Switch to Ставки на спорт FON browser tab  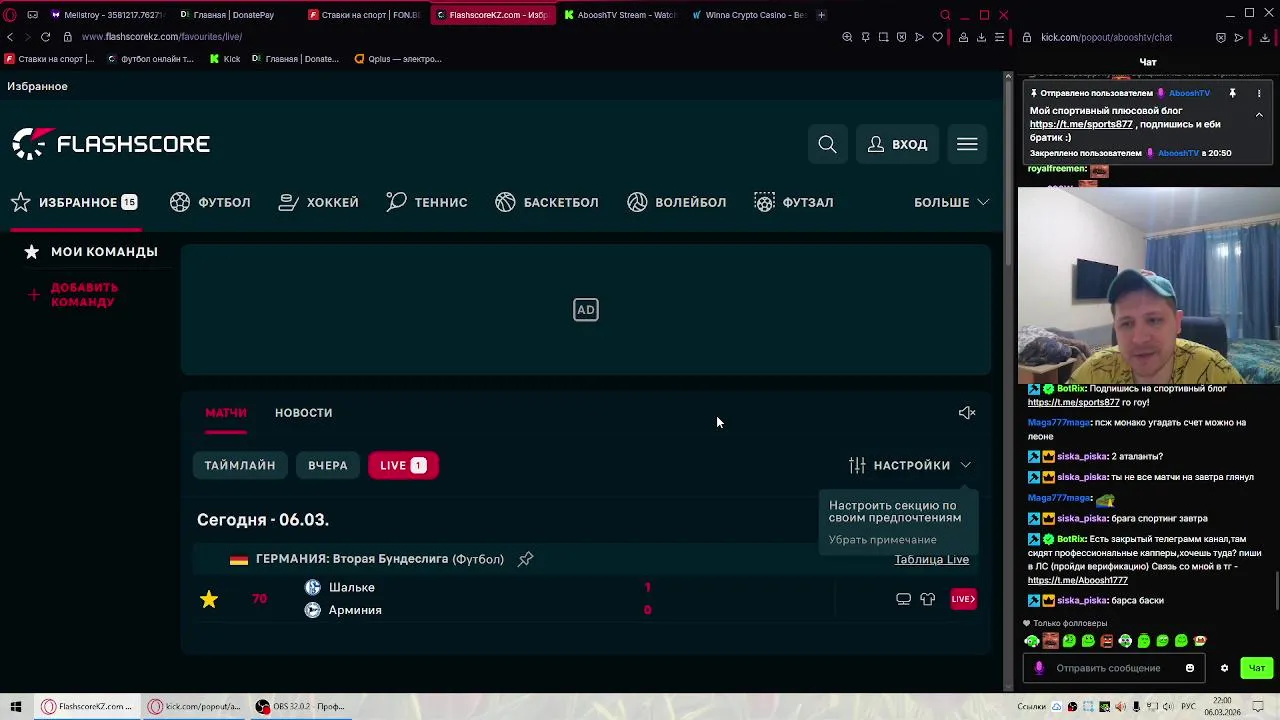click(364, 15)
